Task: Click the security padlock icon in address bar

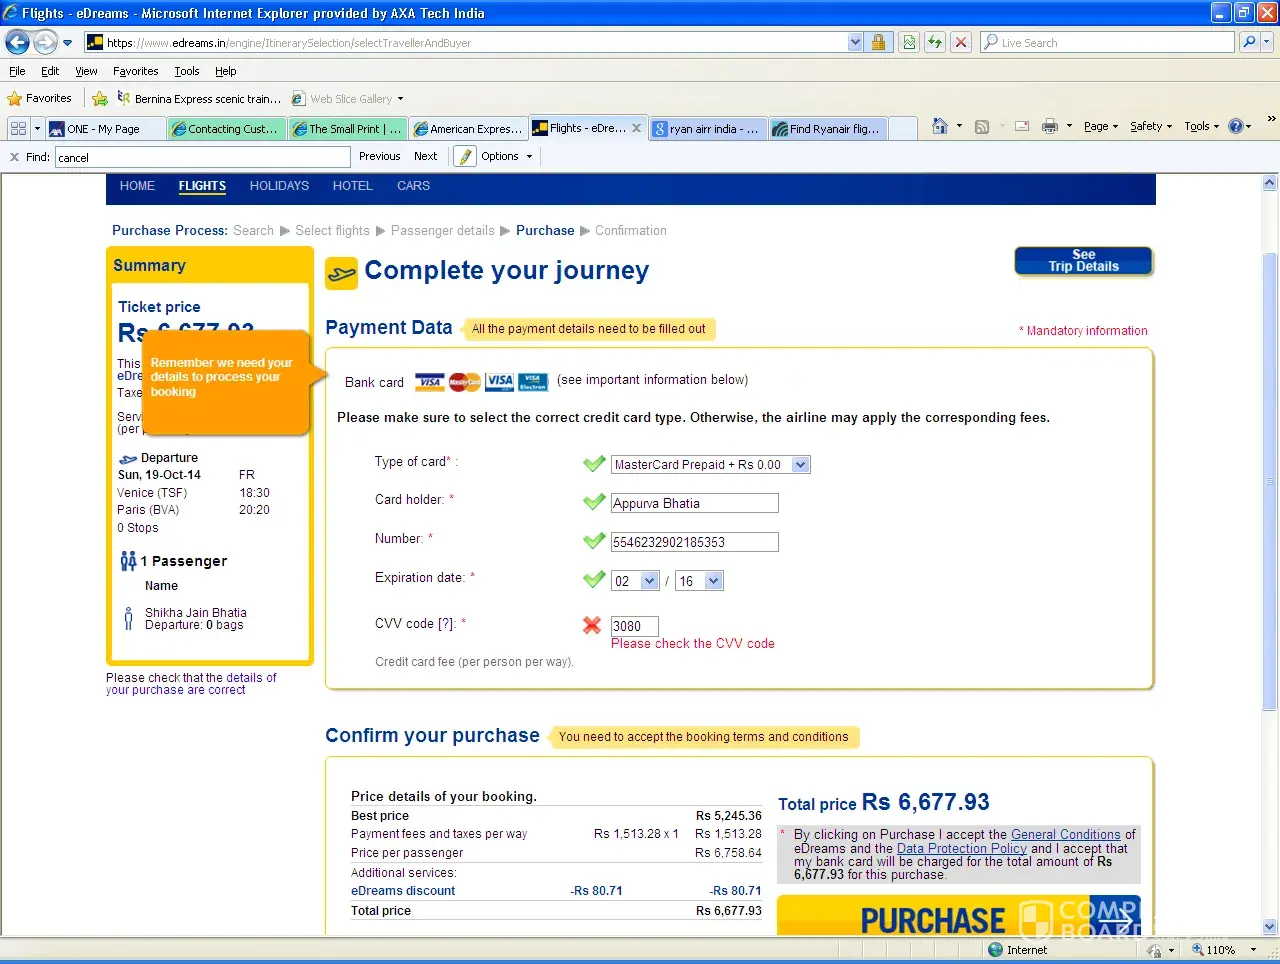Action: tap(878, 42)
